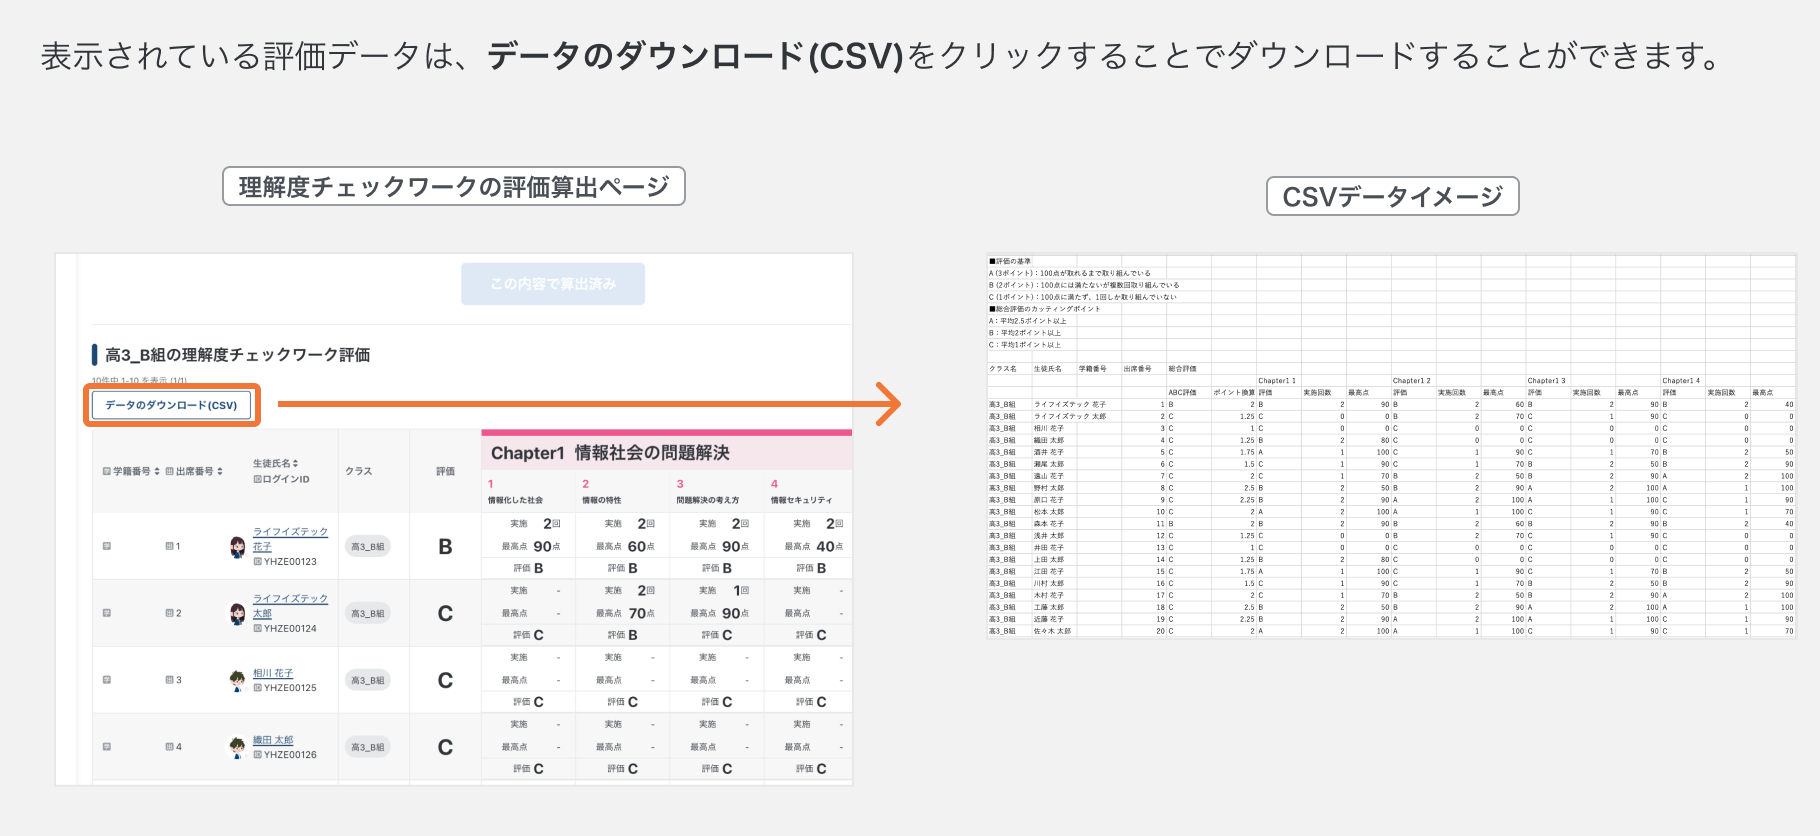
Task: Click the クラス column header
Action: pyautogui.click(x=359, y=471)
